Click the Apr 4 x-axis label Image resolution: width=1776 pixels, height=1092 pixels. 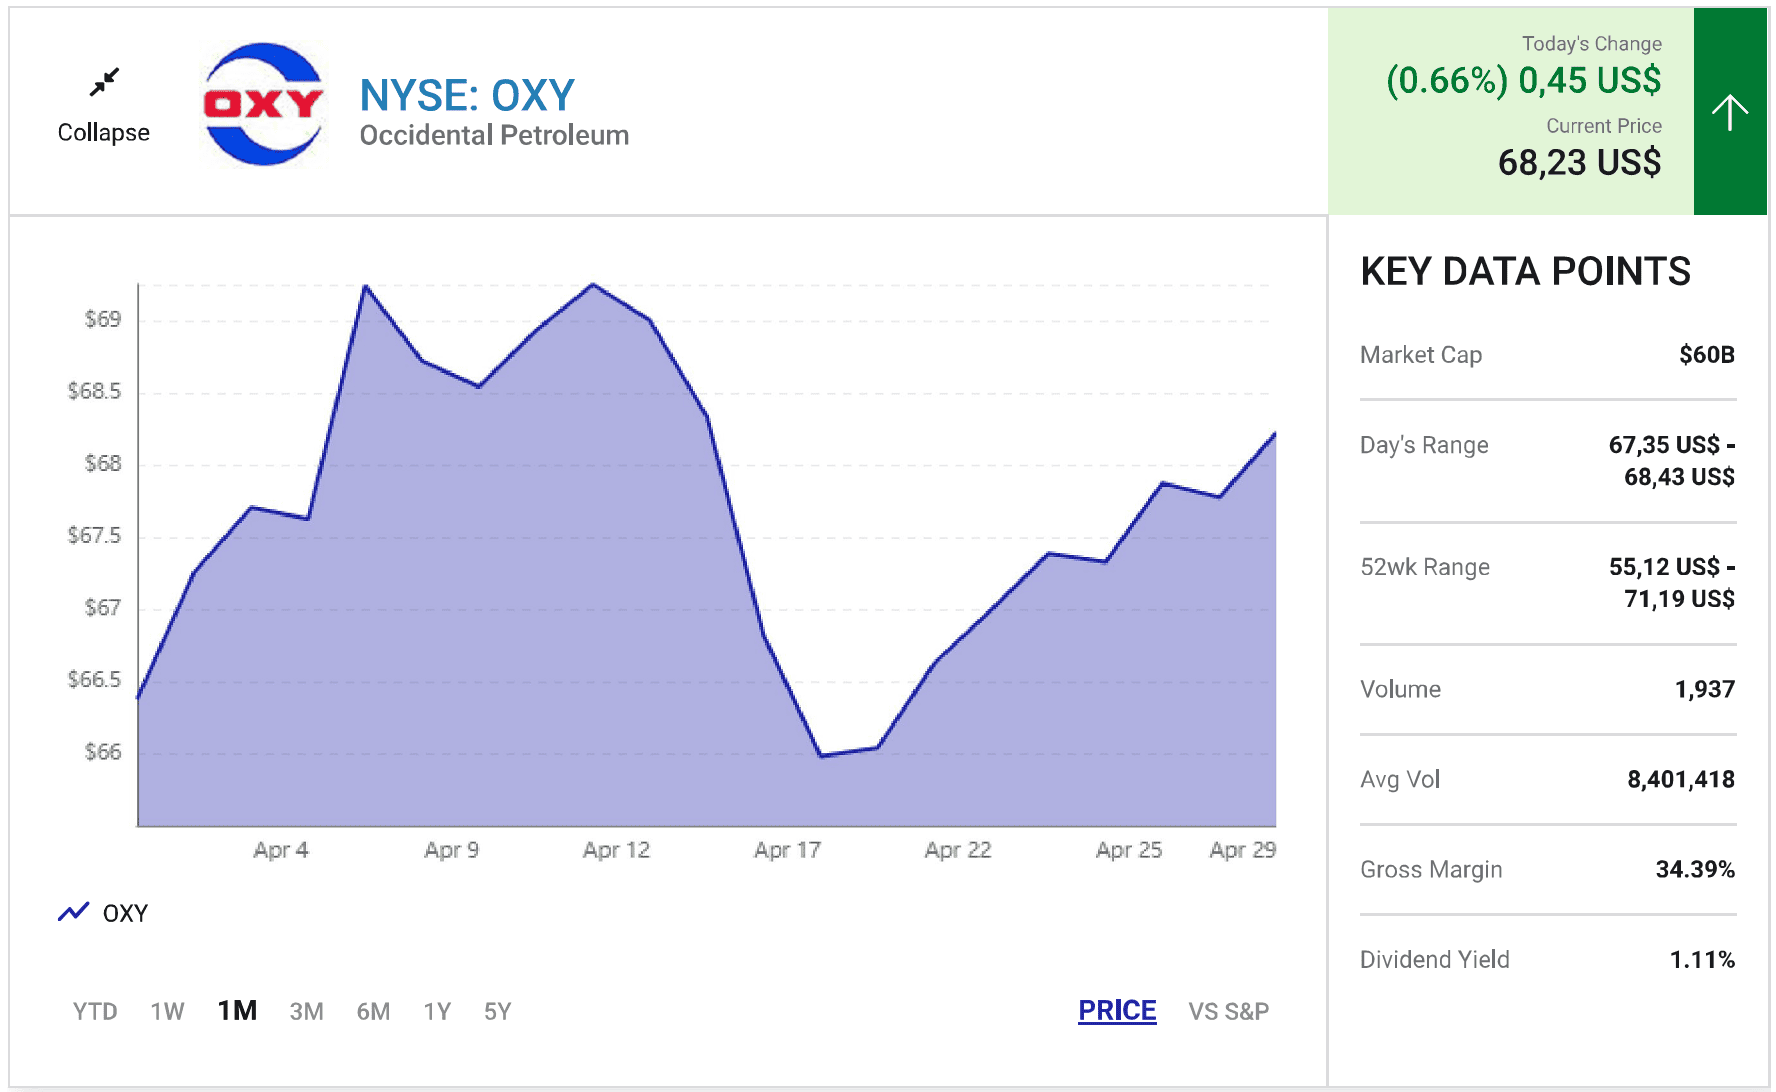click(281, 850)
